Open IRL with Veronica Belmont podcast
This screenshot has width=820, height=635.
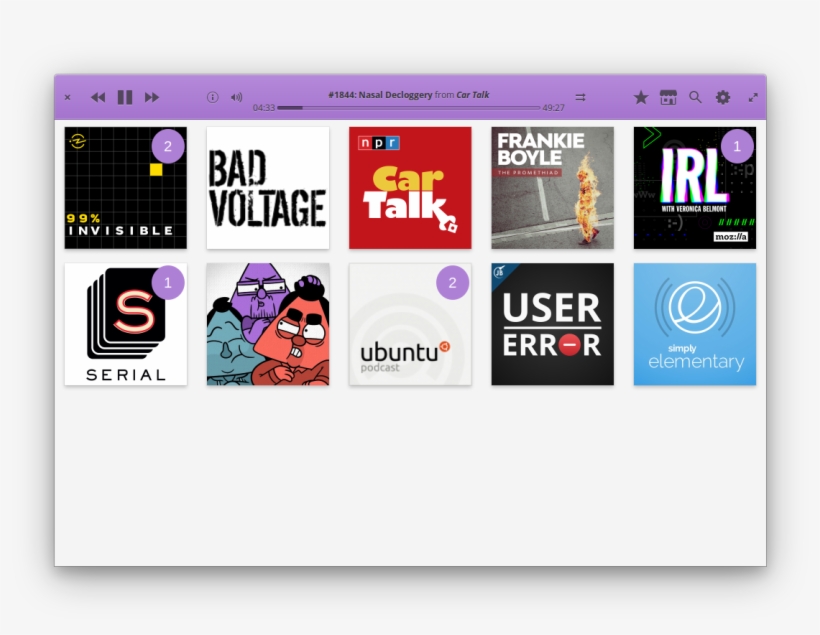pos(694,188)
